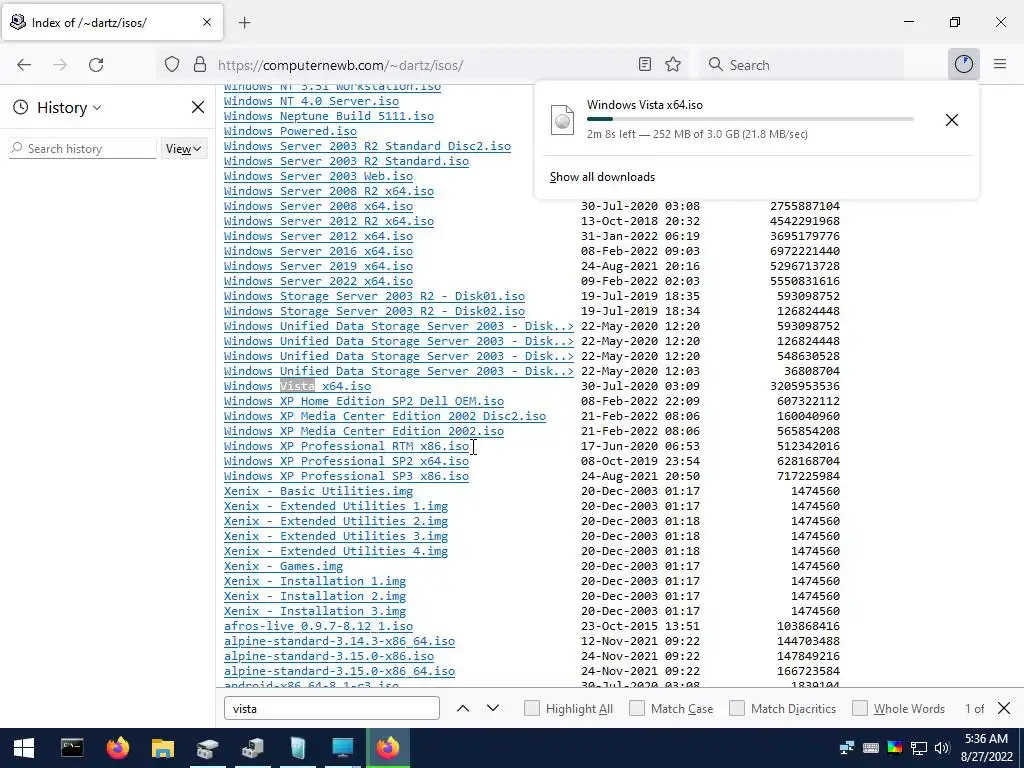Click the URL address bar
1024x768 pixels.
424,65
